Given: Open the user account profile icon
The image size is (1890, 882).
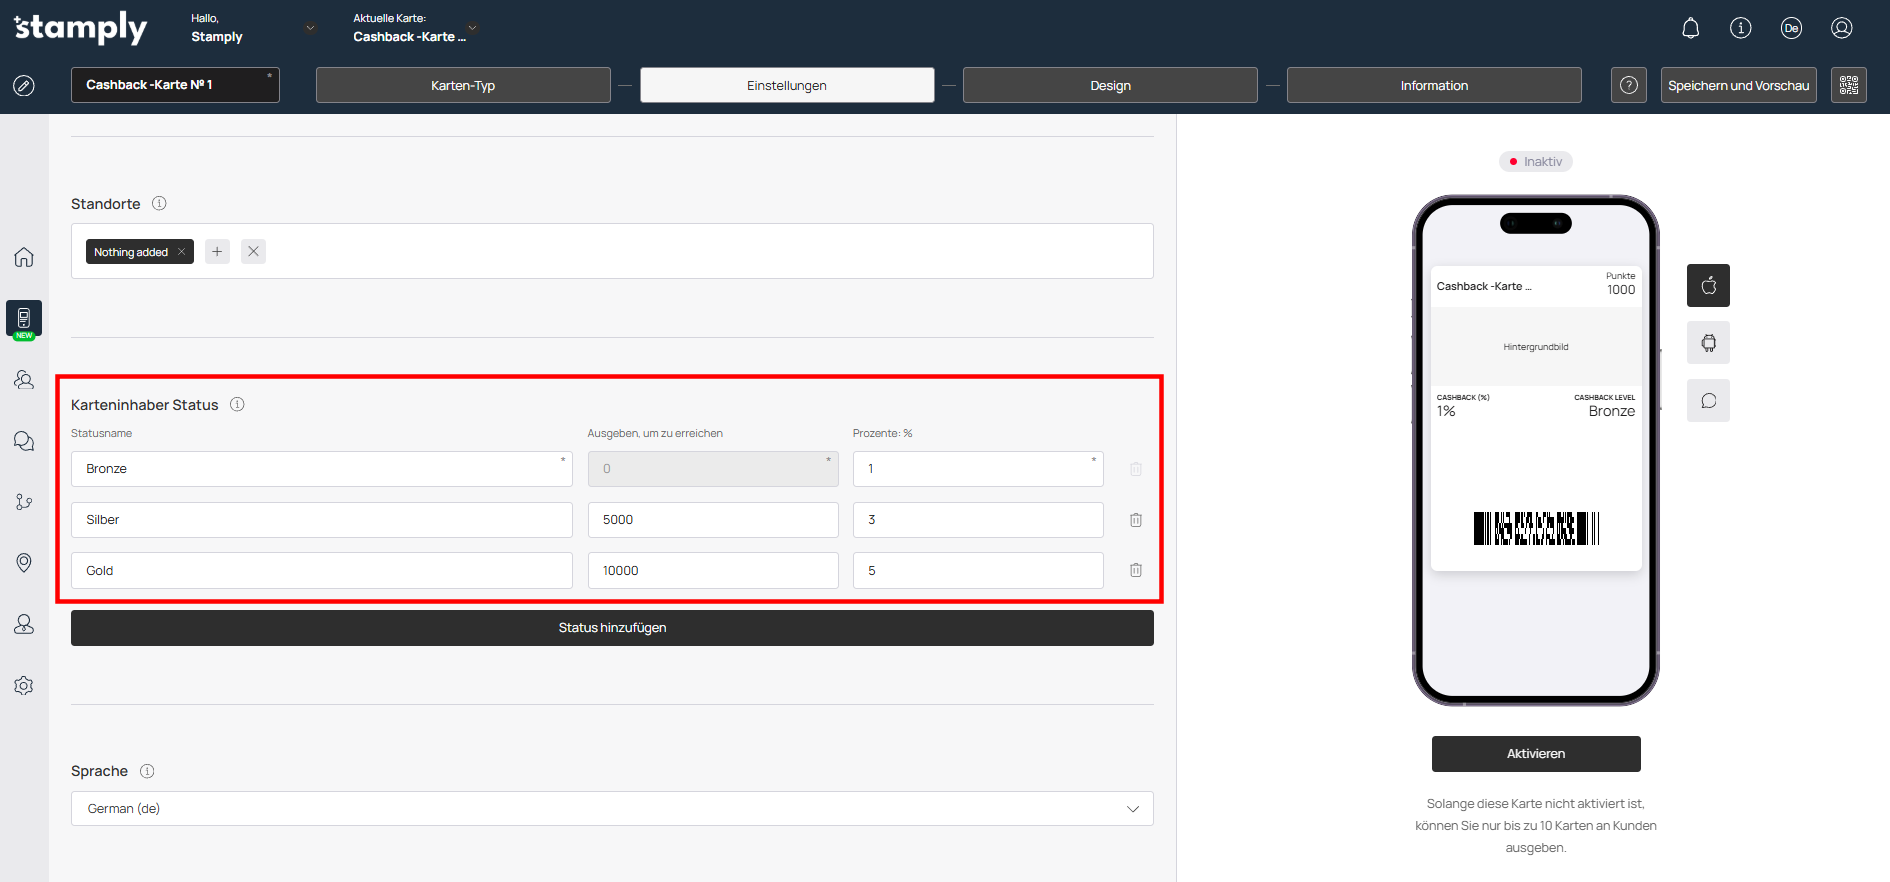Looking at the screenshot, I should click(1841, 28).
